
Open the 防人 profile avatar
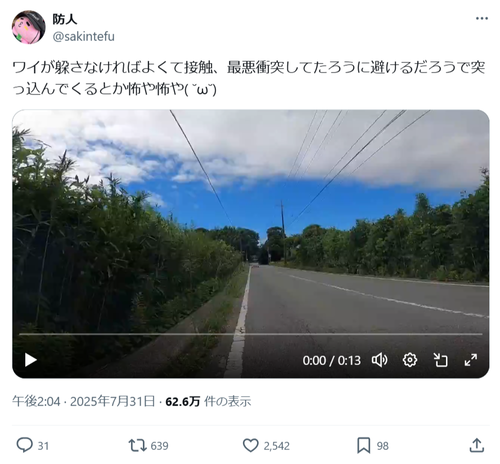tap(28, 27)
